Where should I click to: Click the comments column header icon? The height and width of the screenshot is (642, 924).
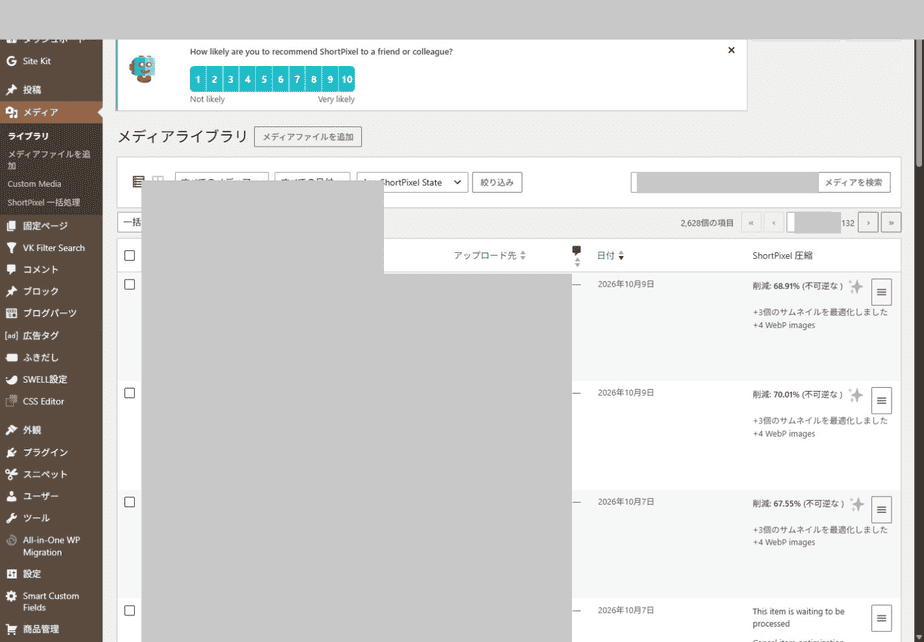[x=576, y=251]
